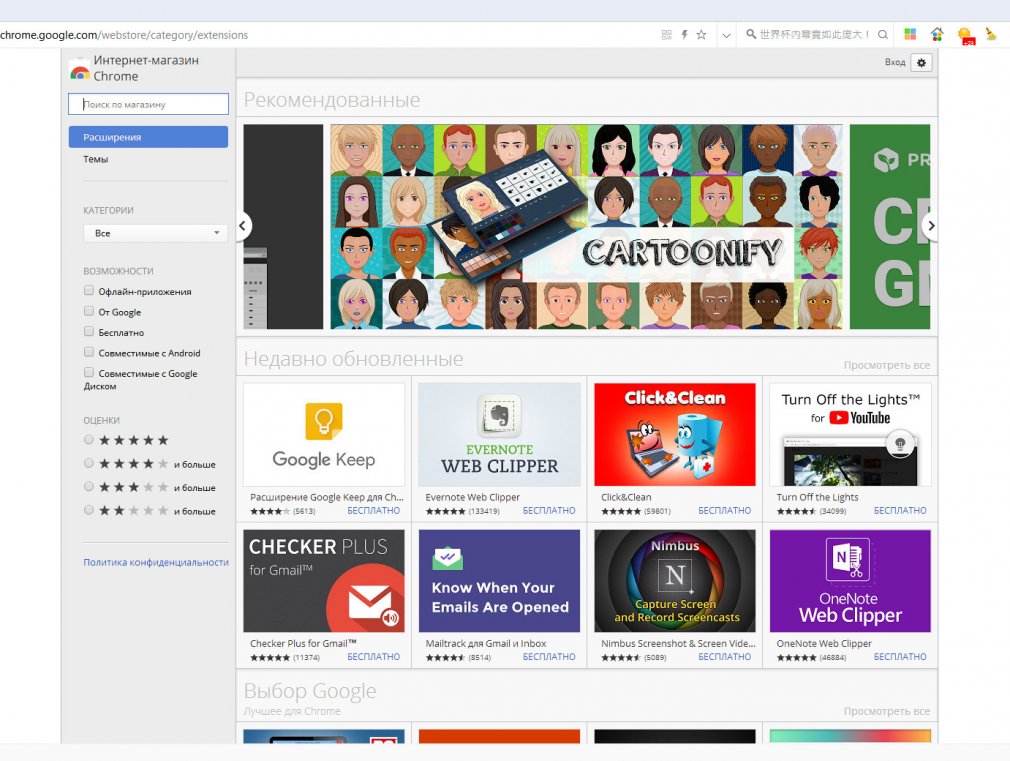
Task: Select the five-star rating radio button
Action: click(89, 440)
